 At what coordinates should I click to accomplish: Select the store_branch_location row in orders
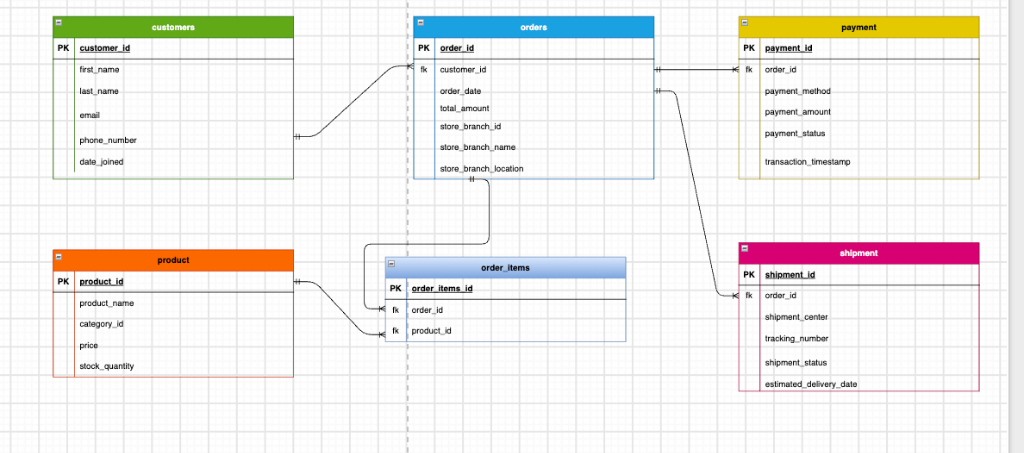pyautogui.click(x=534, y=168)
